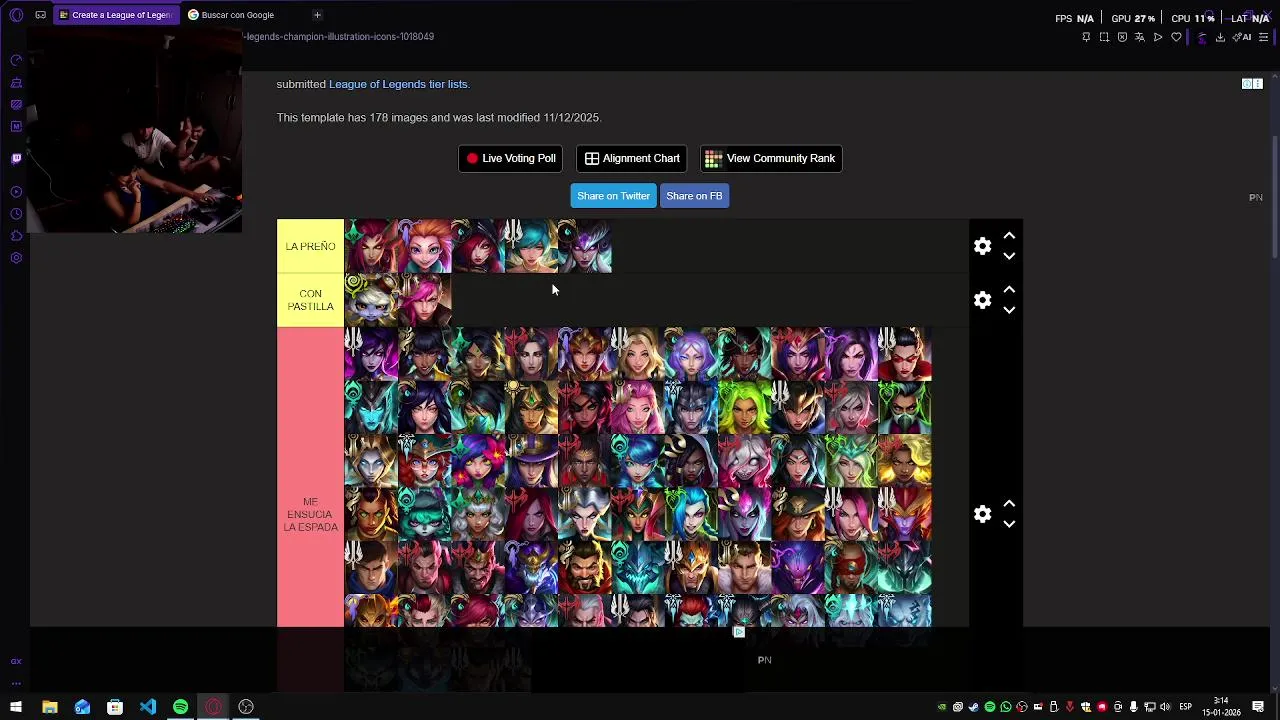The image size is (1280, 720).
Task: Open settings gear for ME ENSUCIA LA ESPADA tier
Action: (982, 513)
